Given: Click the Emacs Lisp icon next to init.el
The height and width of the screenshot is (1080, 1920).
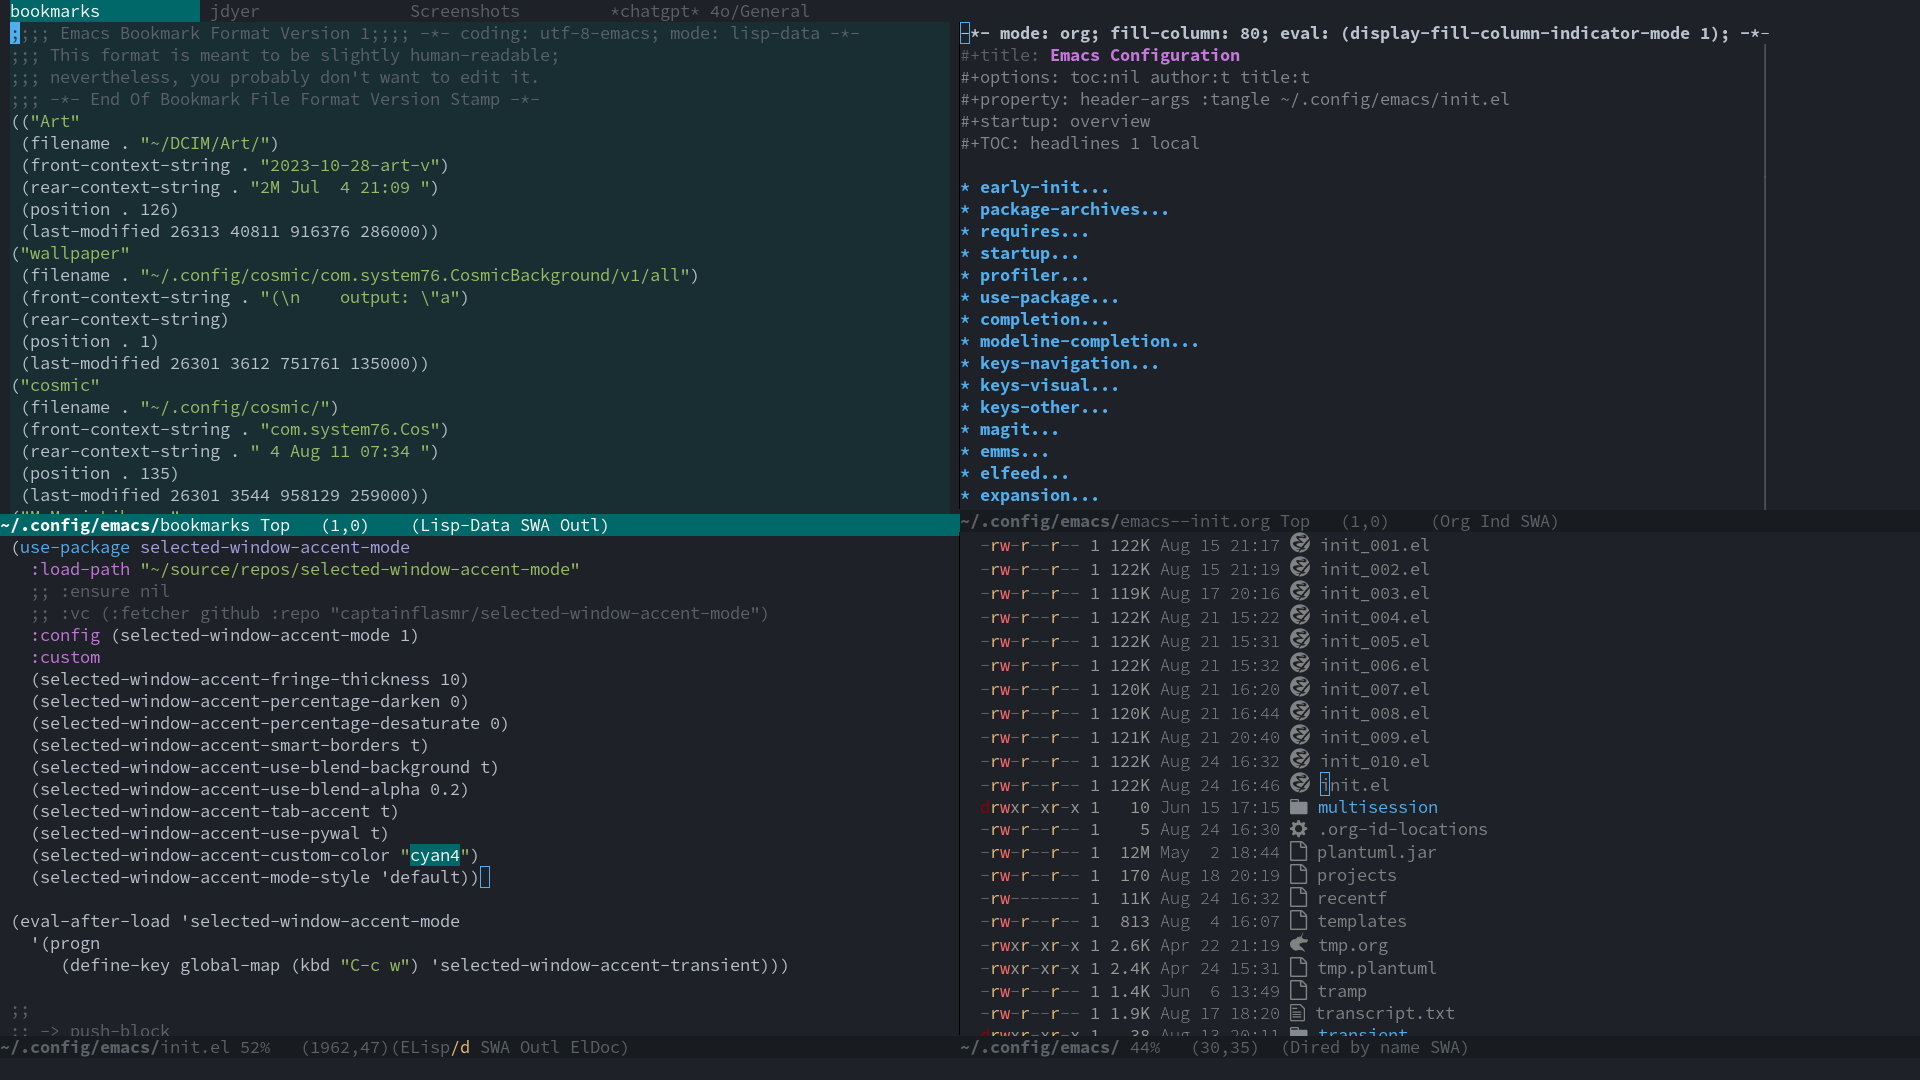Looking at the screenshot, I should pos(1299,784).
